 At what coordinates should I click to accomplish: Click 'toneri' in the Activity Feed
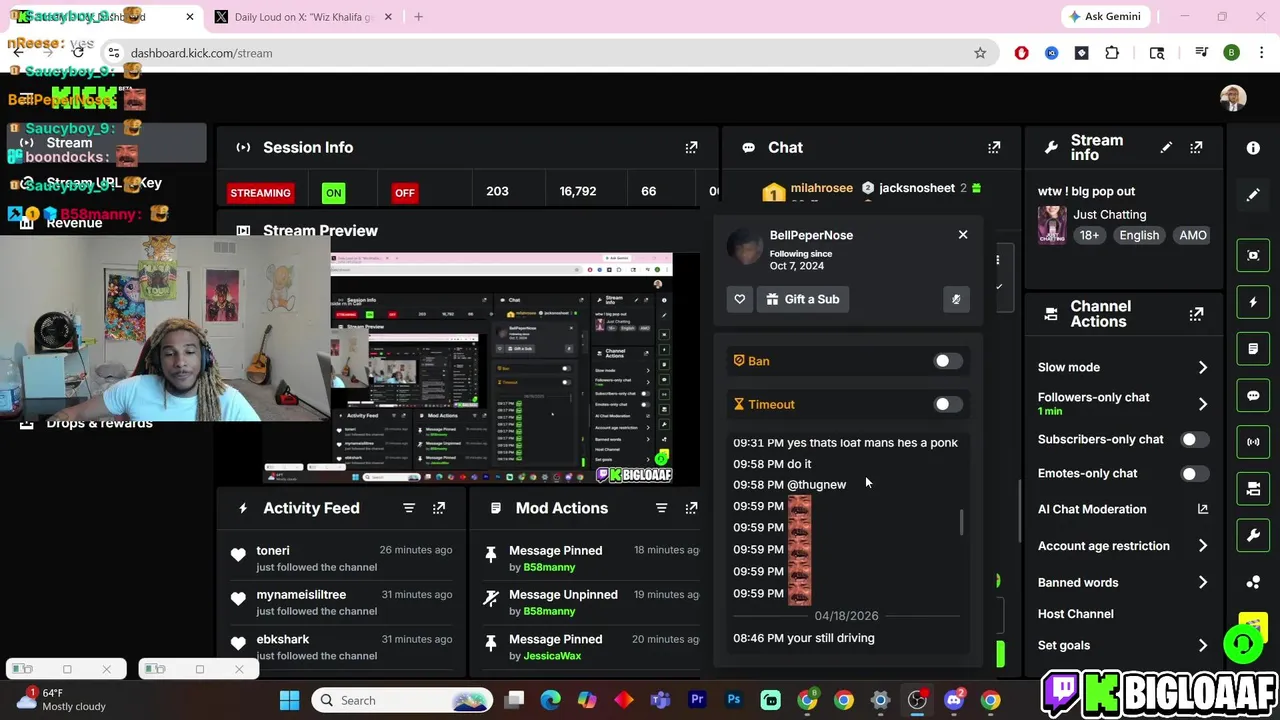click(x=273, y=551)
